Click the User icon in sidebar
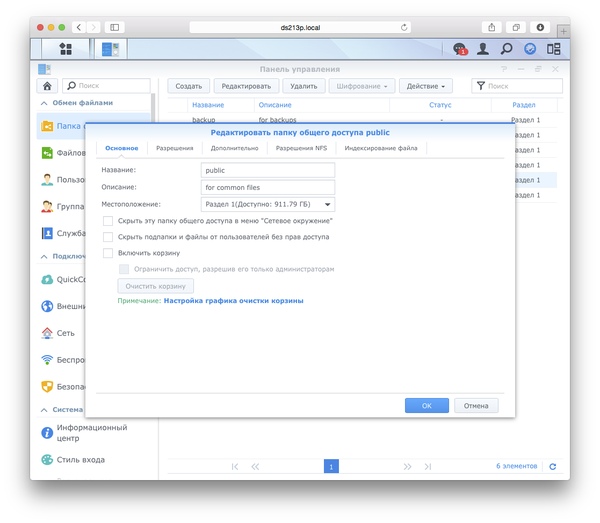Viewport: 600px width, 523px height. (x=47, y=179)
